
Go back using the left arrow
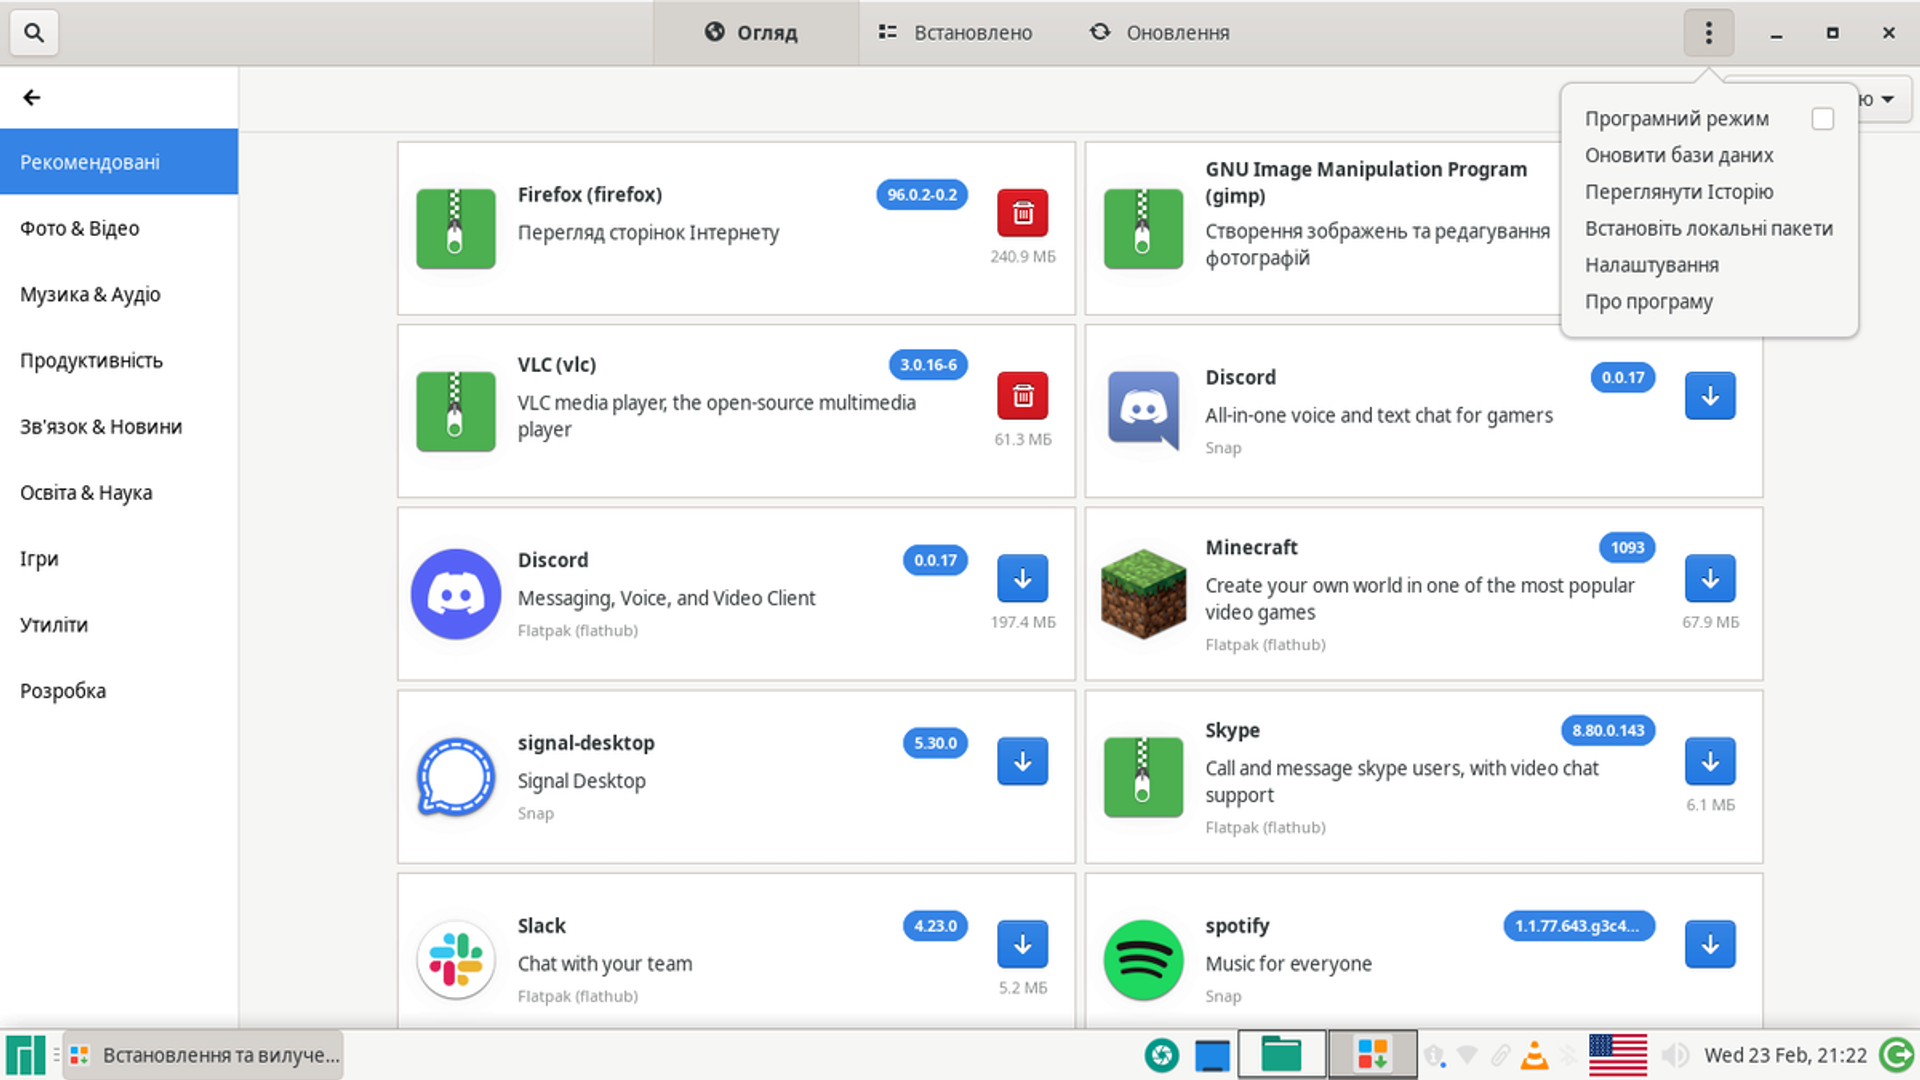tap(32, 97)
